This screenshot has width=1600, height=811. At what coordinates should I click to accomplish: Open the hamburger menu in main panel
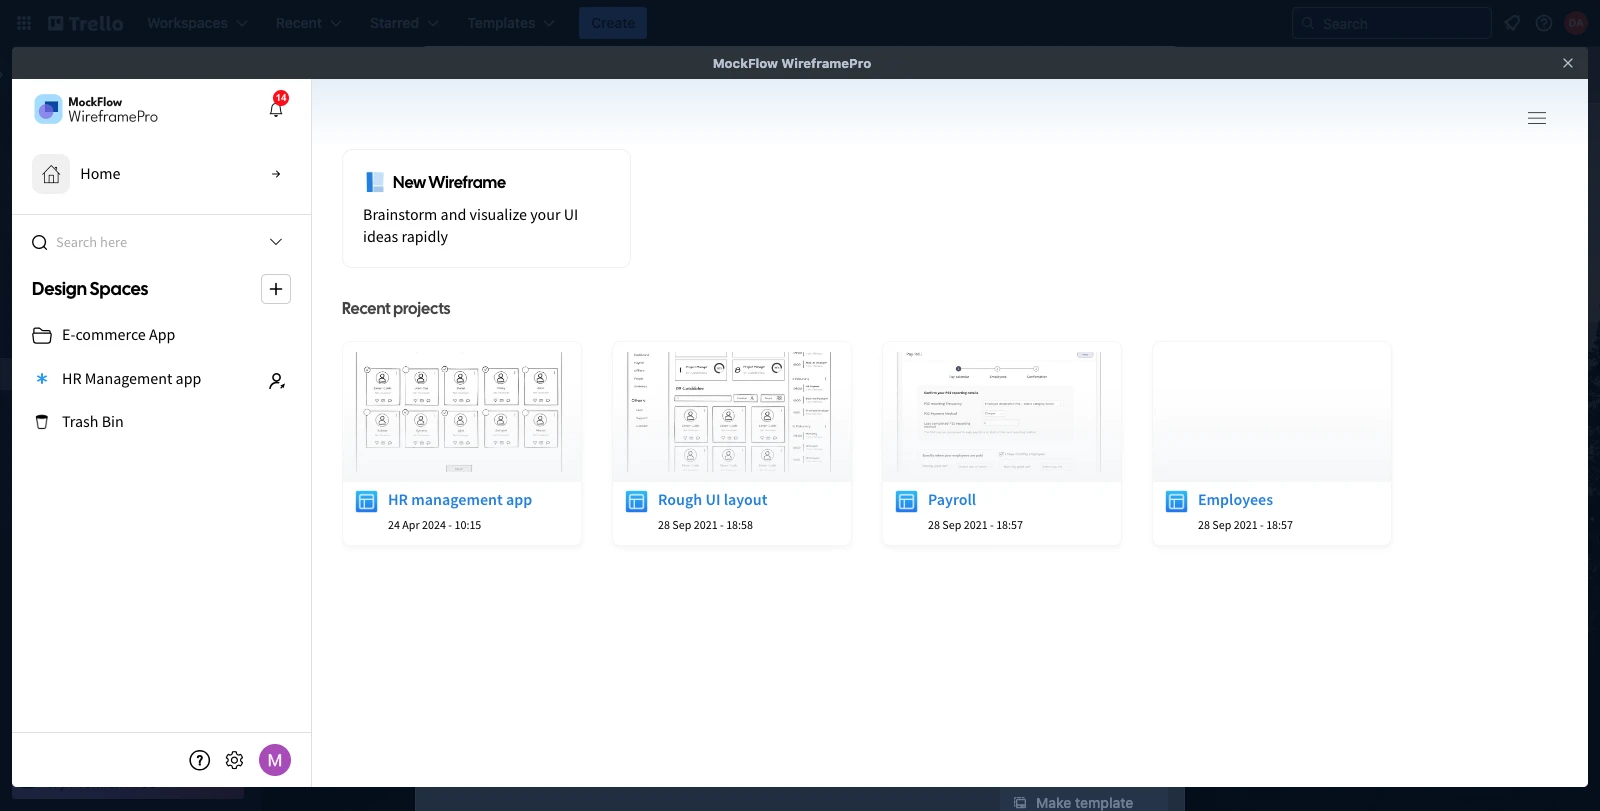[x=1537, y=118]
